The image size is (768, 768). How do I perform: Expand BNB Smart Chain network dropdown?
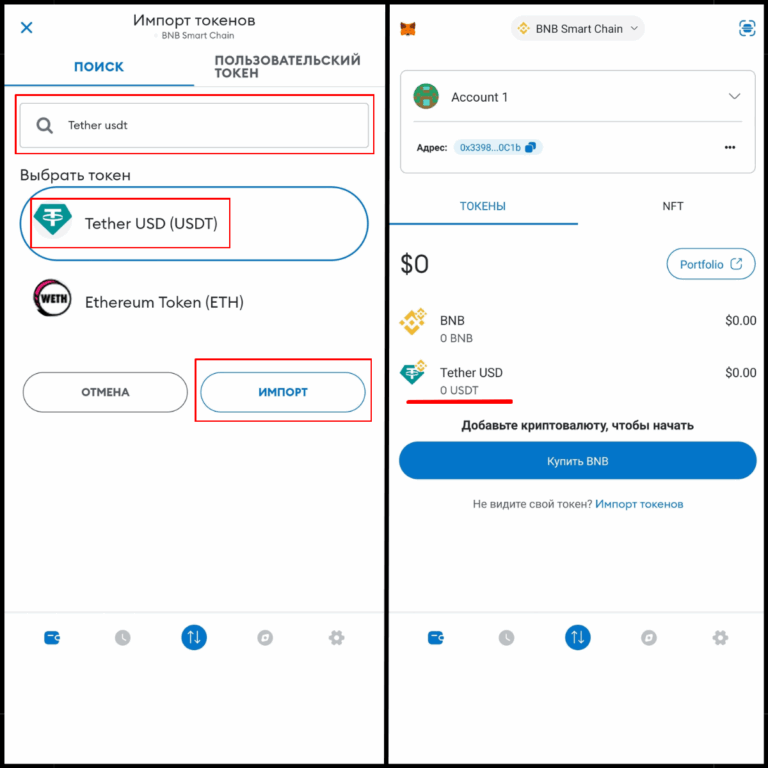point(577,28)
